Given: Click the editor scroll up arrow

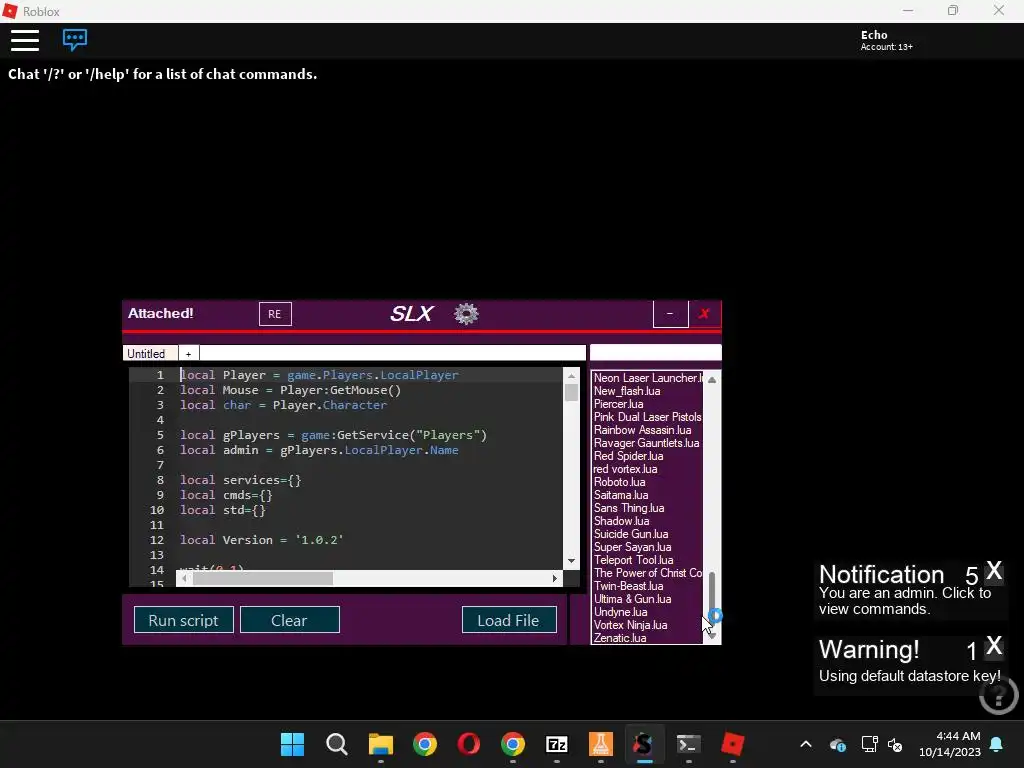Looking at the screenshot, I should (x=571, y=376).
